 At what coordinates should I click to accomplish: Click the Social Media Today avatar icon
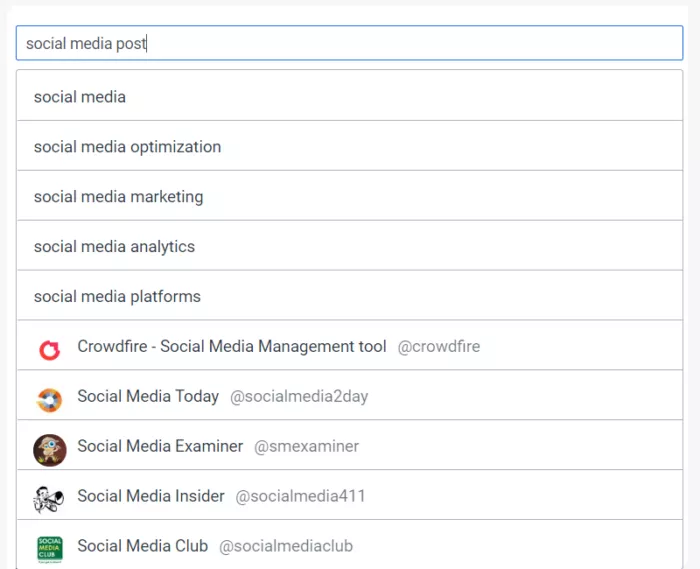point(50,400)
